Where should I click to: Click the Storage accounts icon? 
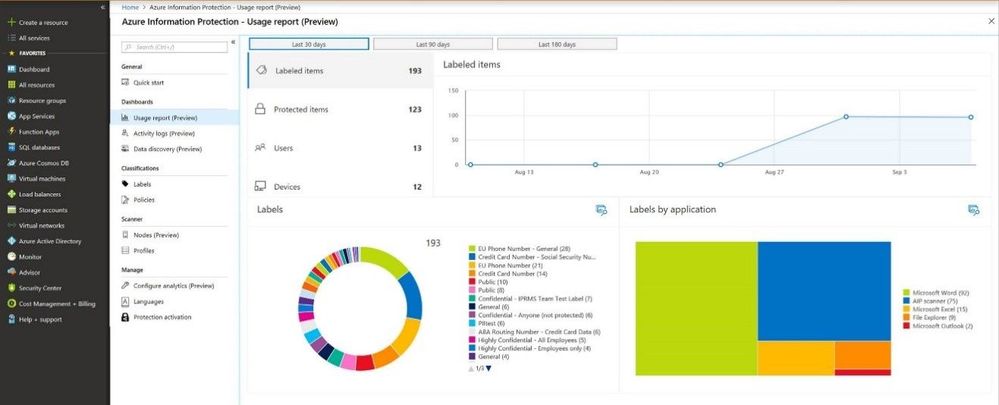point(11,210)
